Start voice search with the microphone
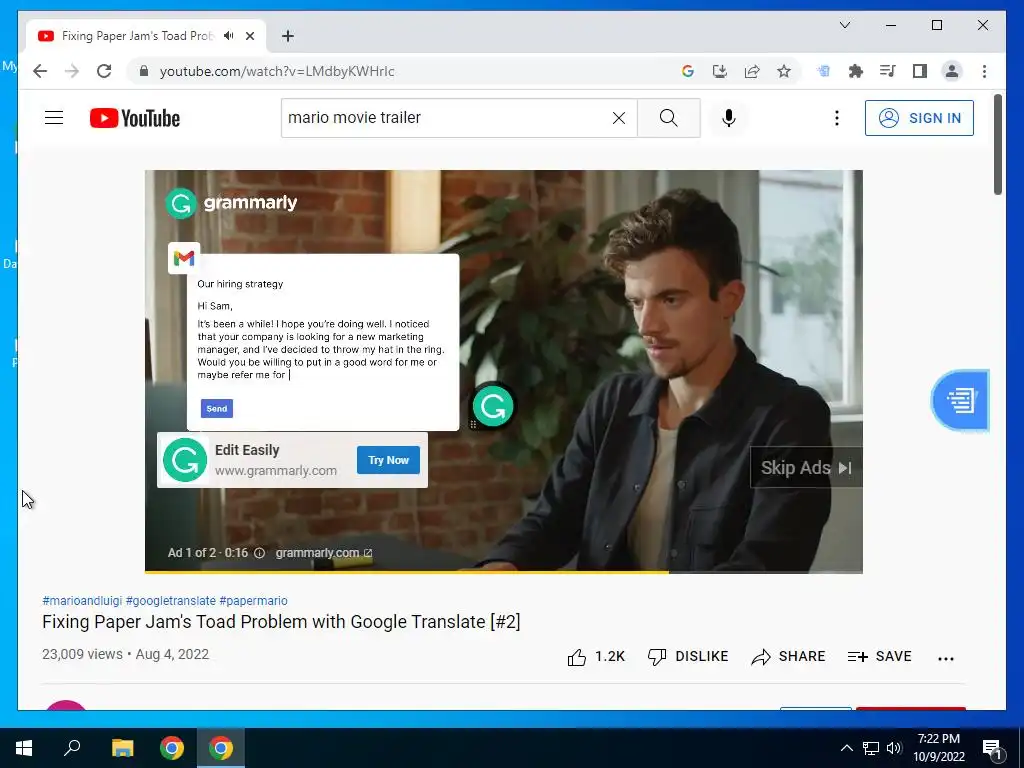 pyautogui.click(x=729, y=118)
